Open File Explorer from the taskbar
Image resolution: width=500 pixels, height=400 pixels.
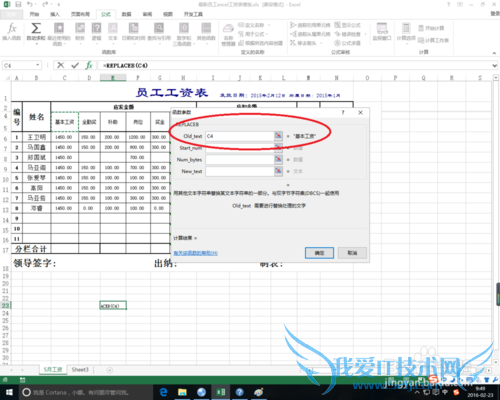pyautogui.click(x=182, y=392)
